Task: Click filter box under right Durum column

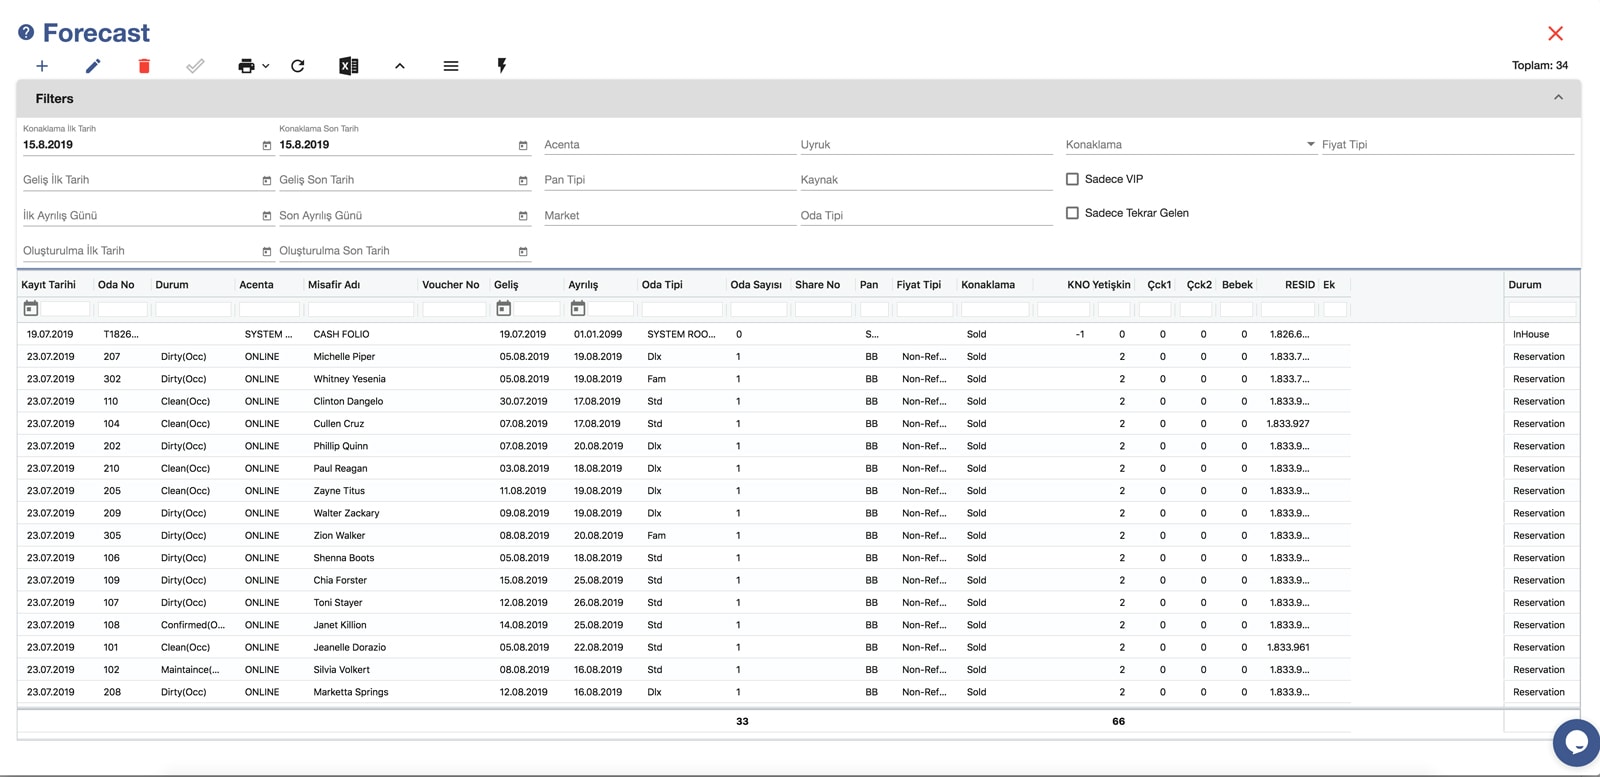Action: pyautogui.click(x=1542, y=310)
